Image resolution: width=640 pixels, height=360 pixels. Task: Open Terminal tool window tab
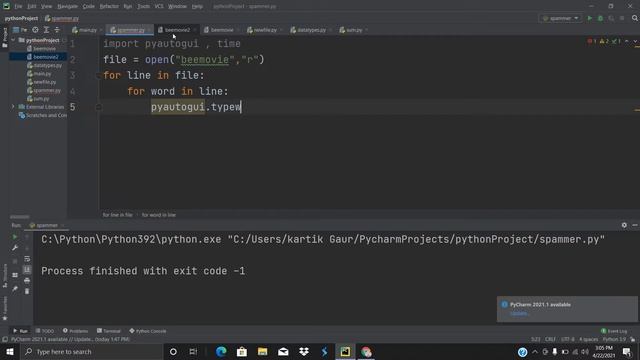109,331
